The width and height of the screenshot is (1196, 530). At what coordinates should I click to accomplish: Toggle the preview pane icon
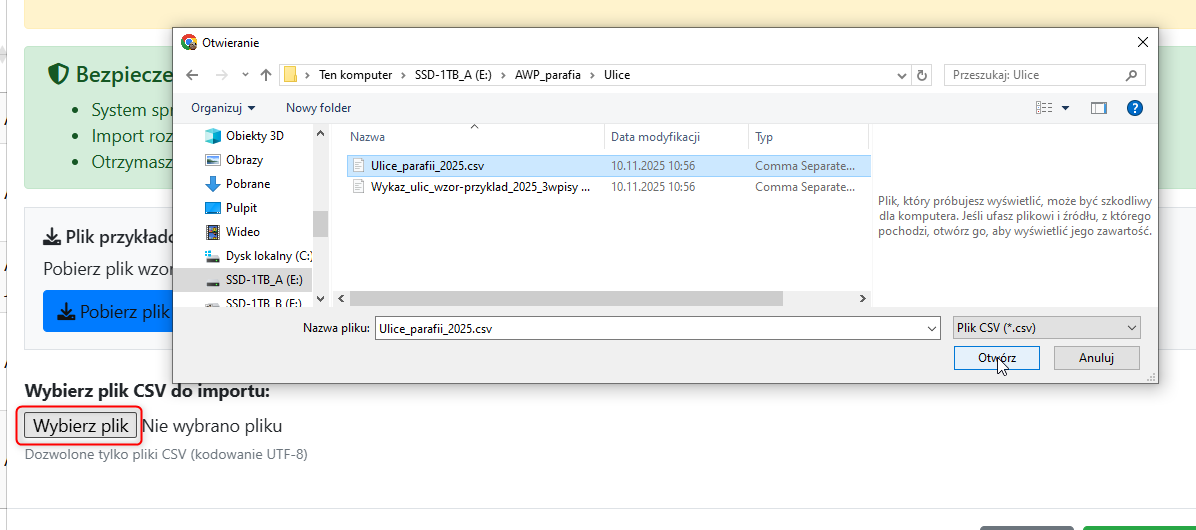1099,108
